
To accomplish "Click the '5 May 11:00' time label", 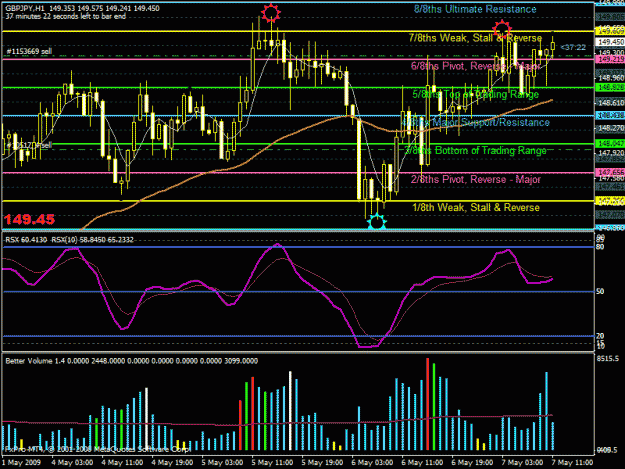I will pyautogui.click(x=273, y=463).
